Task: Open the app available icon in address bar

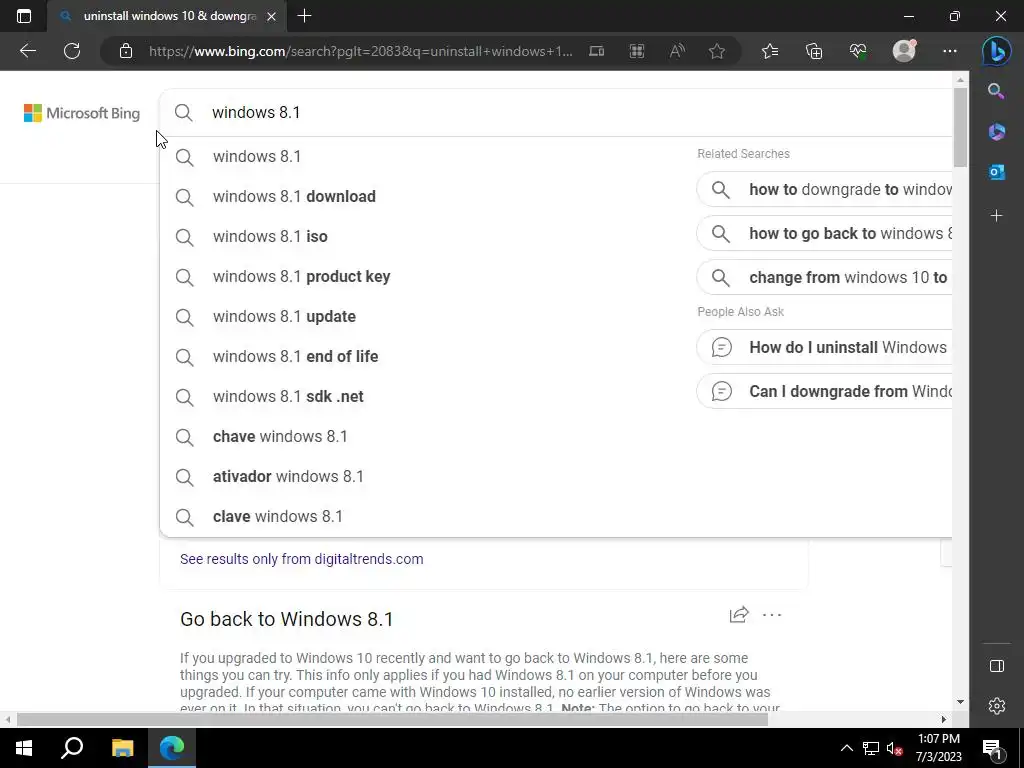Action: pyautogui.click(x=596, y=51)
